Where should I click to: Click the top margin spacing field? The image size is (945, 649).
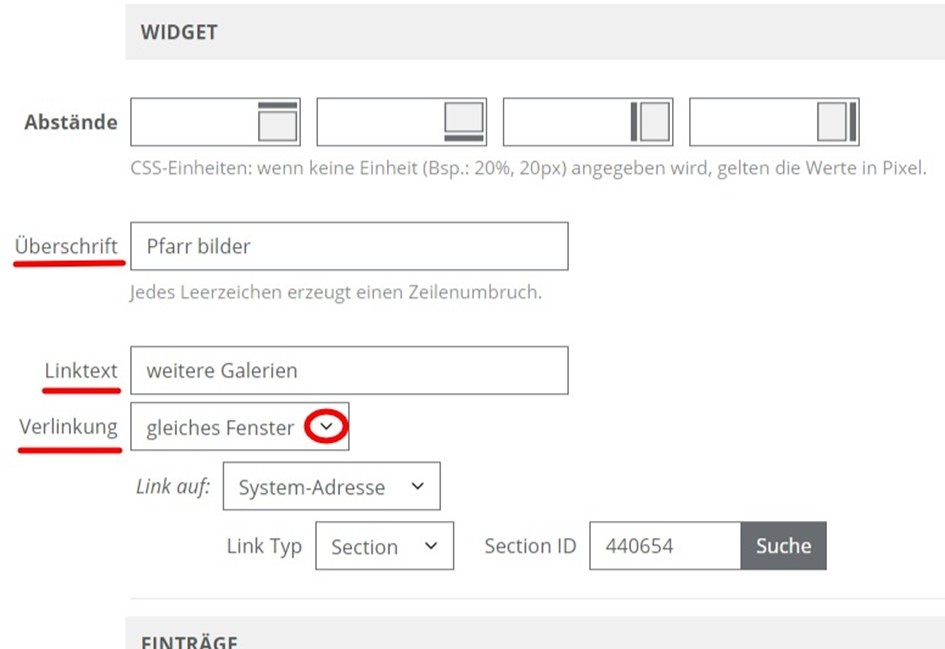click(215, 122)
